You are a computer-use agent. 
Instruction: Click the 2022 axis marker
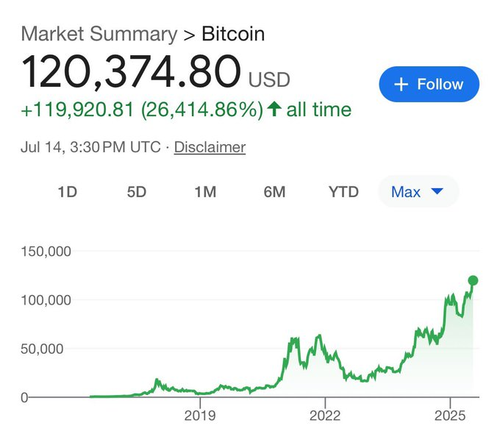point(325,415)
